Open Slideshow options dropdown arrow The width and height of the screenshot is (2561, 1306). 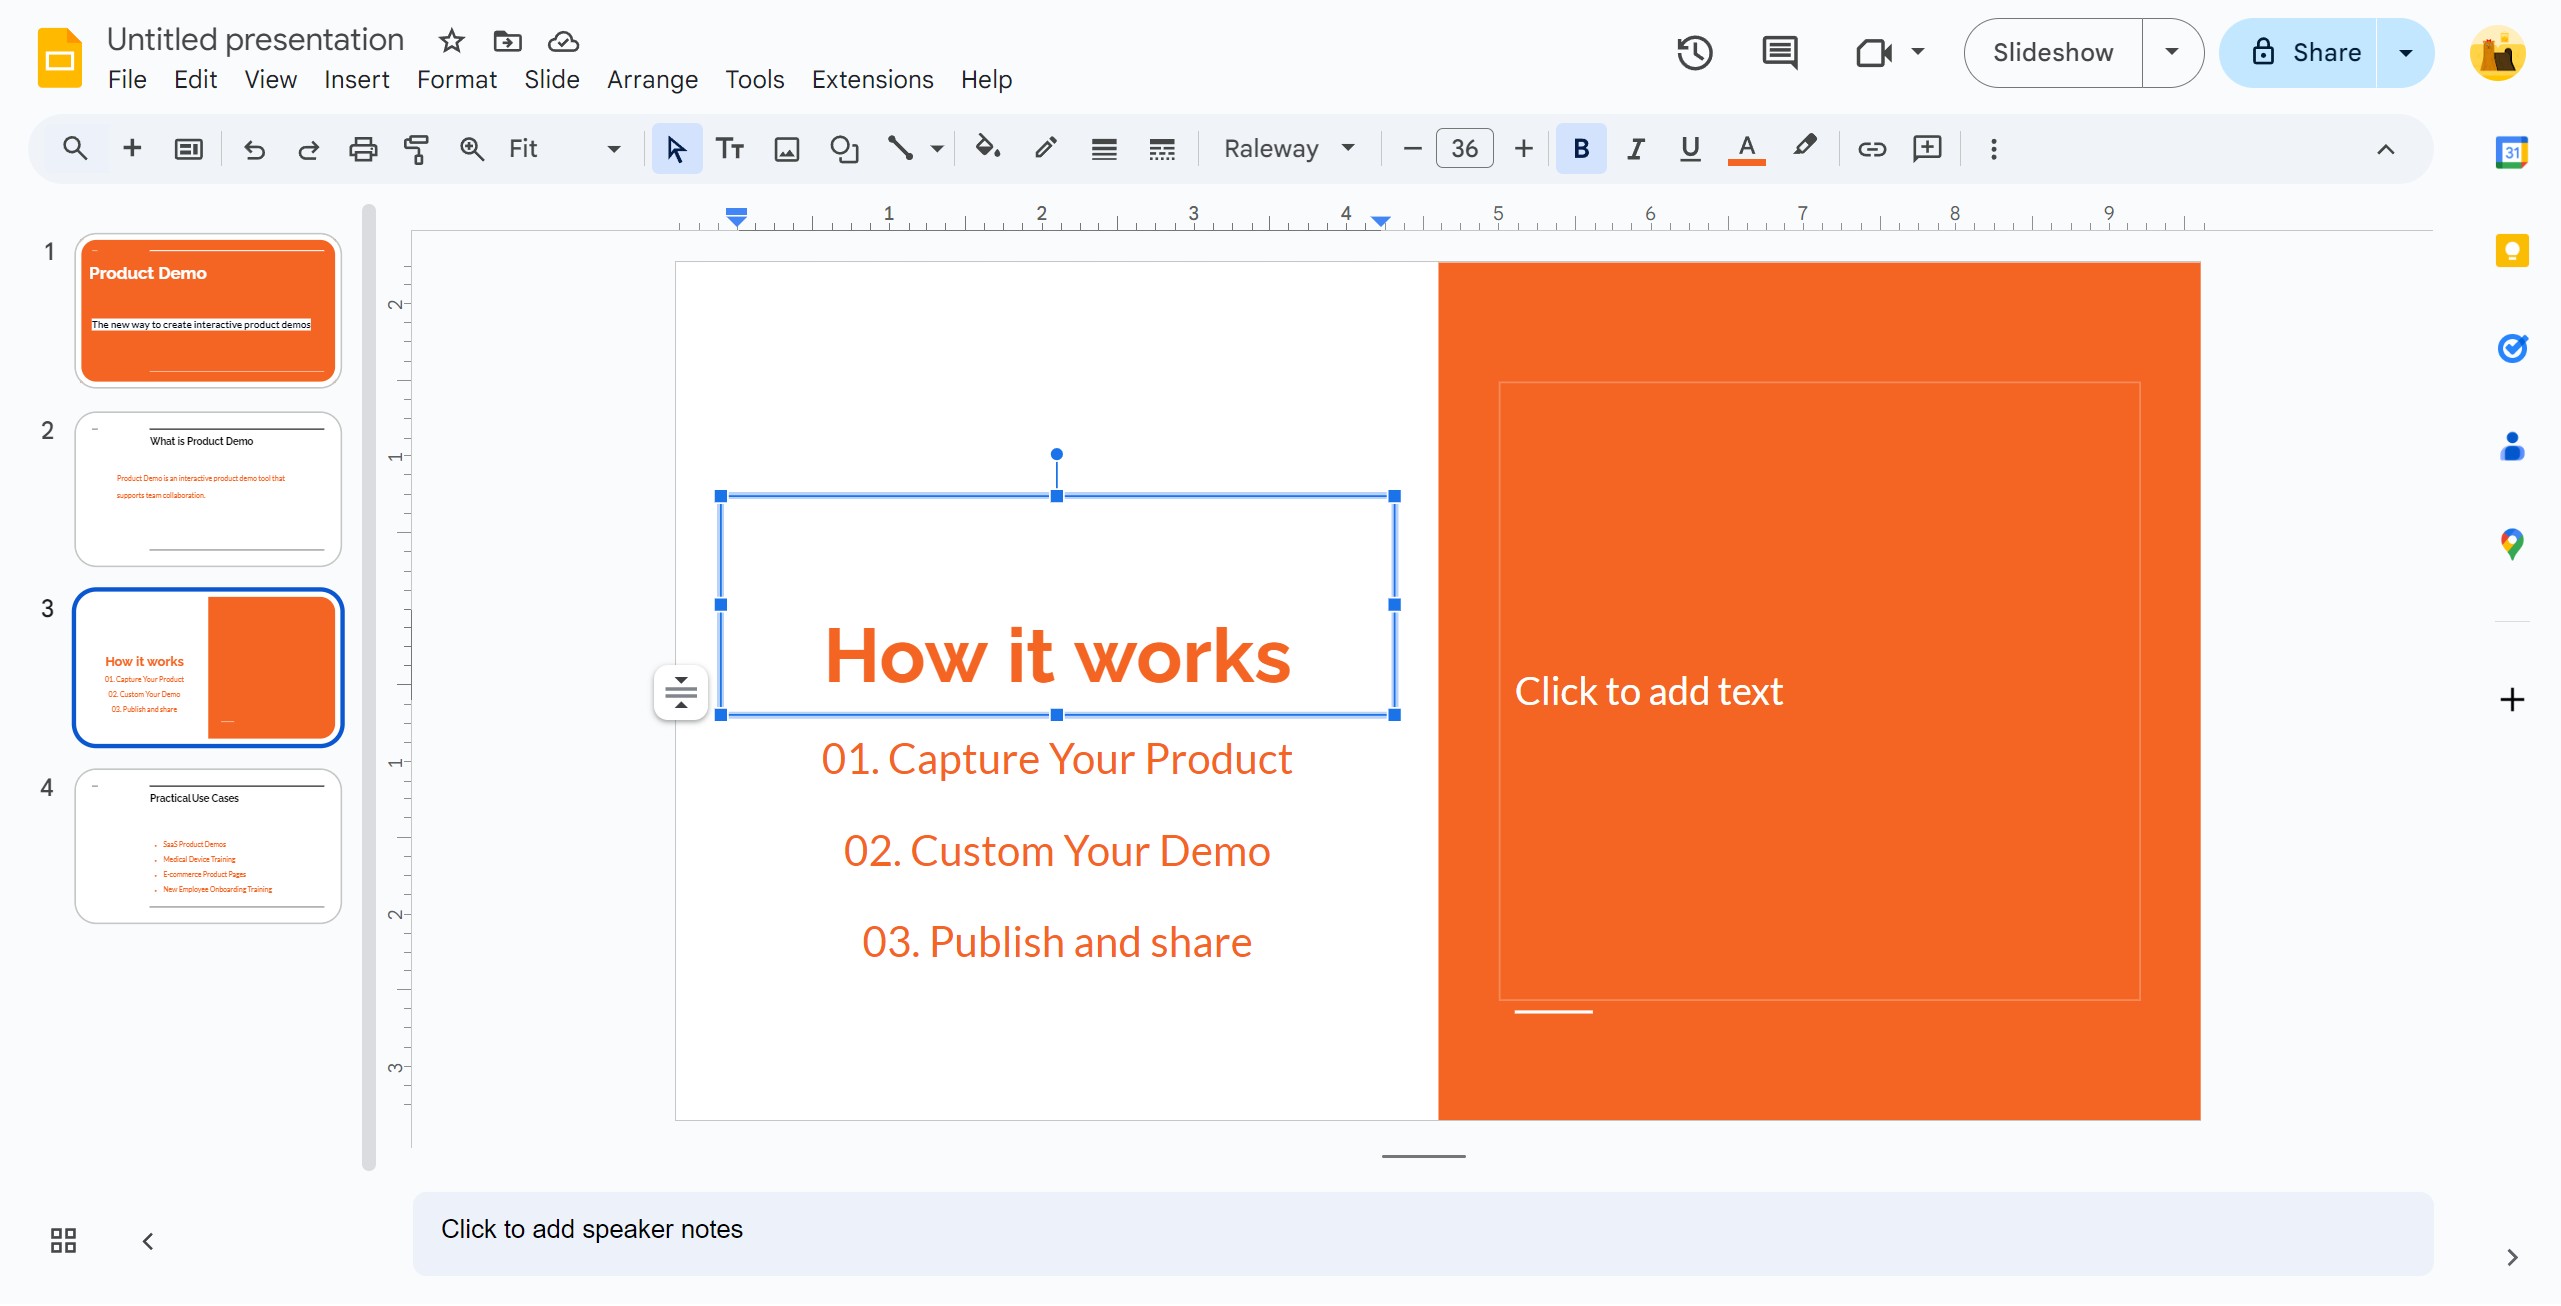pos(2171,53)
